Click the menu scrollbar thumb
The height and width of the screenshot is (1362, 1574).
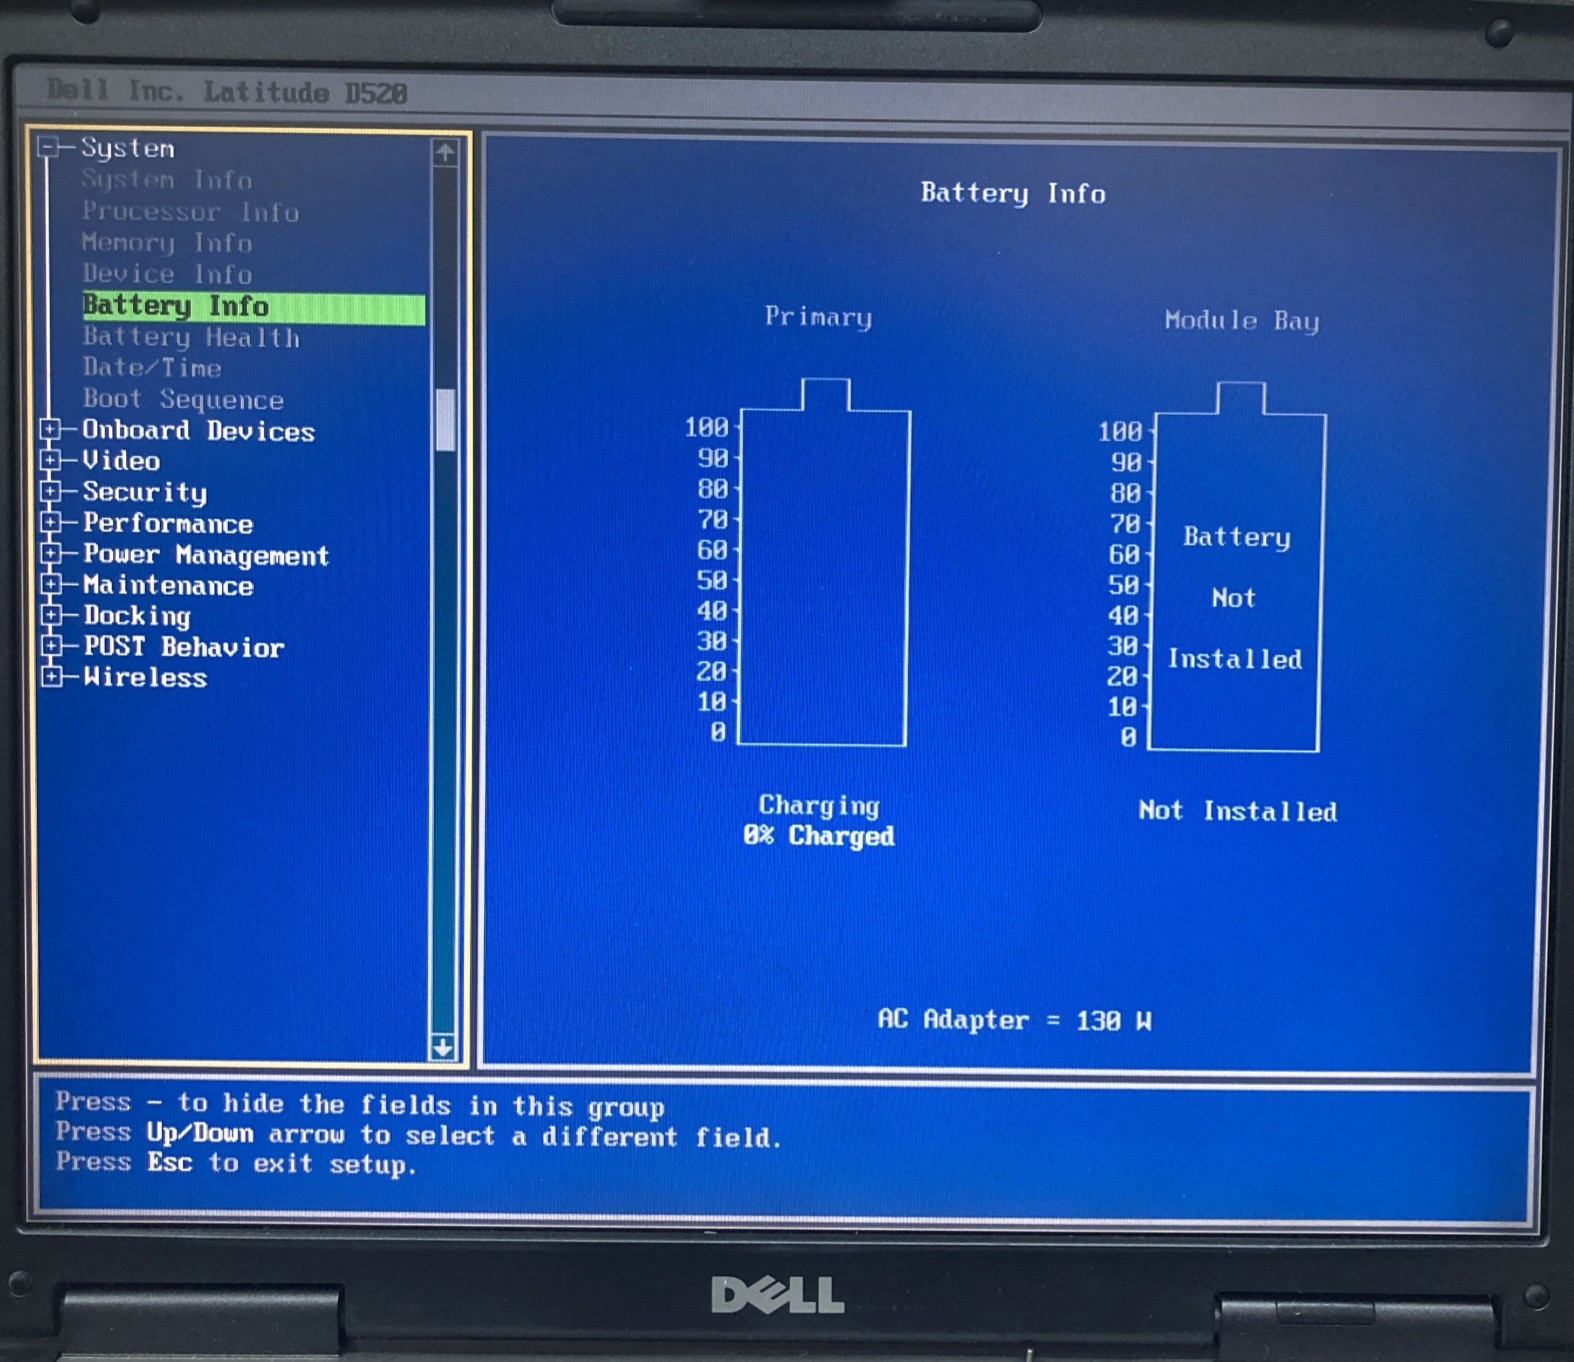click(x=445, y=420)
